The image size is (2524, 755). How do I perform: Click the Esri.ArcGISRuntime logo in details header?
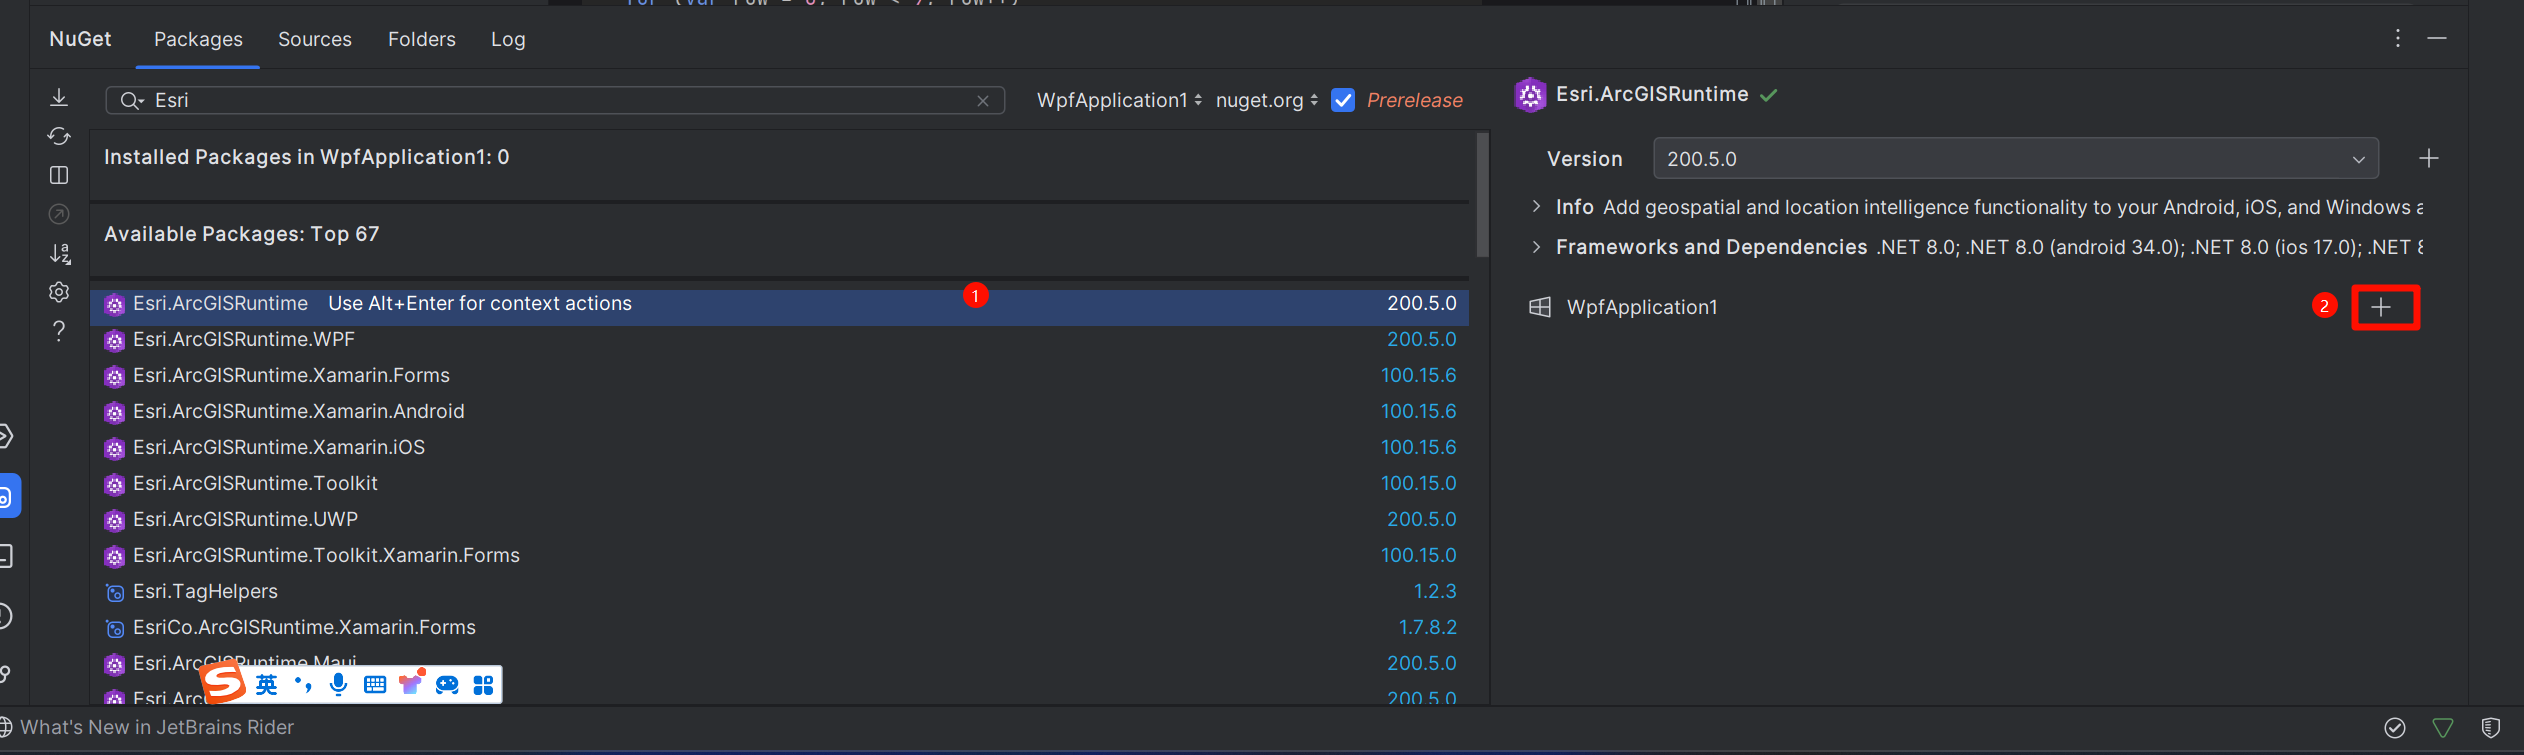1530,95
